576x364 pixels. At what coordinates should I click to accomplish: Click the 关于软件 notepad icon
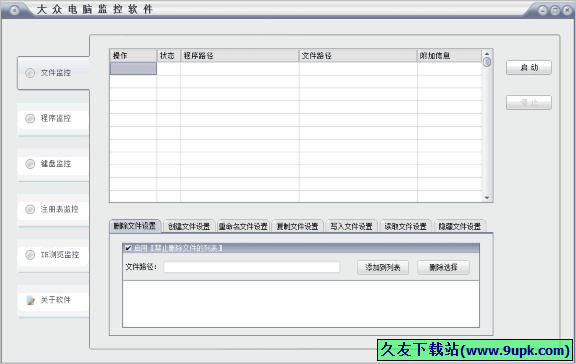[x=30, y=300]
